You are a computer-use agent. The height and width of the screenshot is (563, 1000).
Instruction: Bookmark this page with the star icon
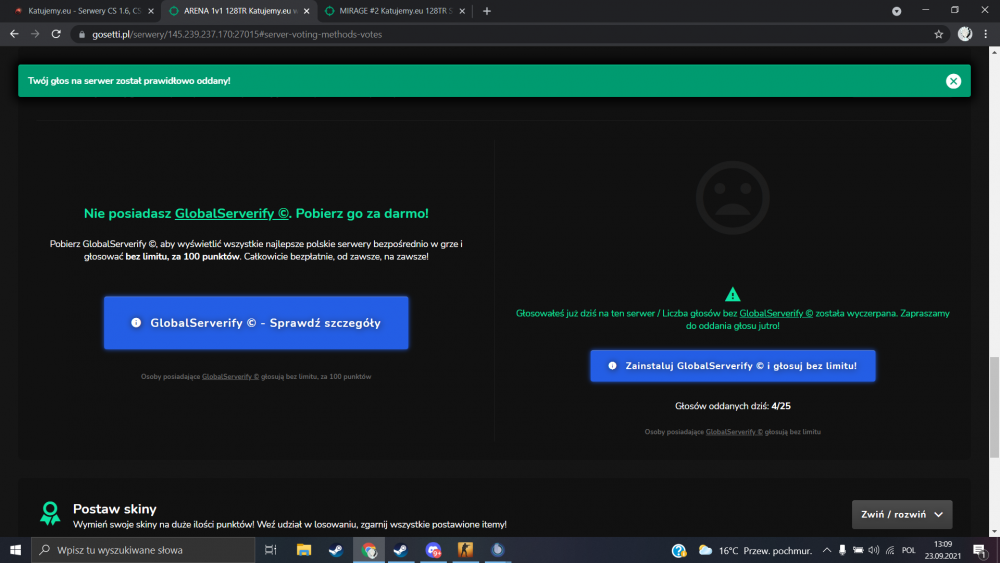tap(938, 34)
